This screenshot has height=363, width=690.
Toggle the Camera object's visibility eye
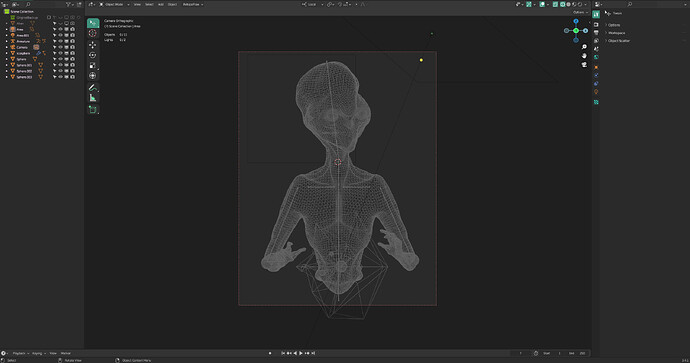[x=61, y=47]
